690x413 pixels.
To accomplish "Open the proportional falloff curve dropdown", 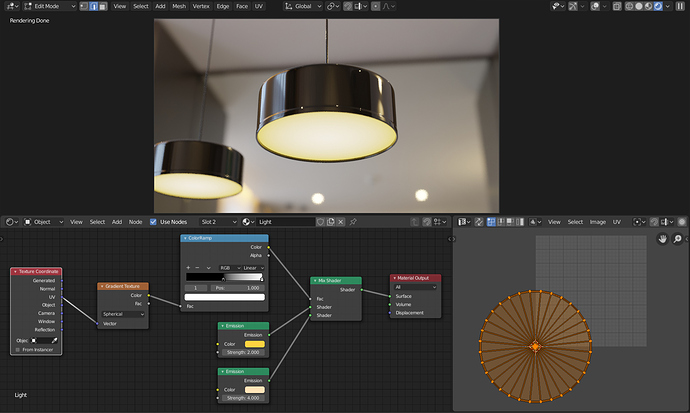I will tap(389, 6).
